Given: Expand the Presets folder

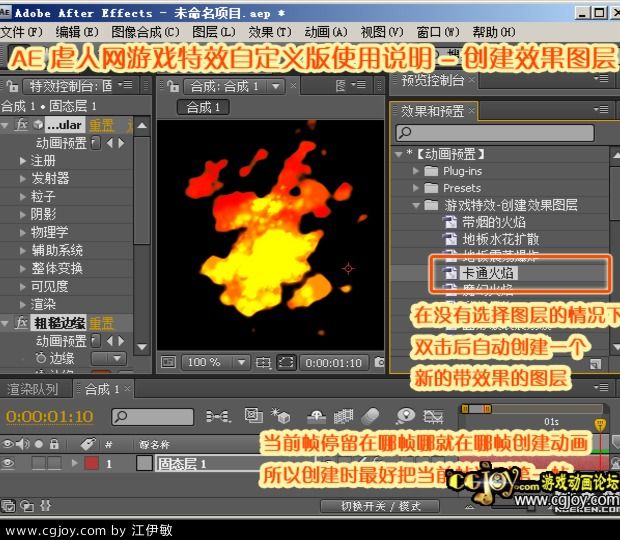Looking at the screenshot, I should [x=416, y=188].
